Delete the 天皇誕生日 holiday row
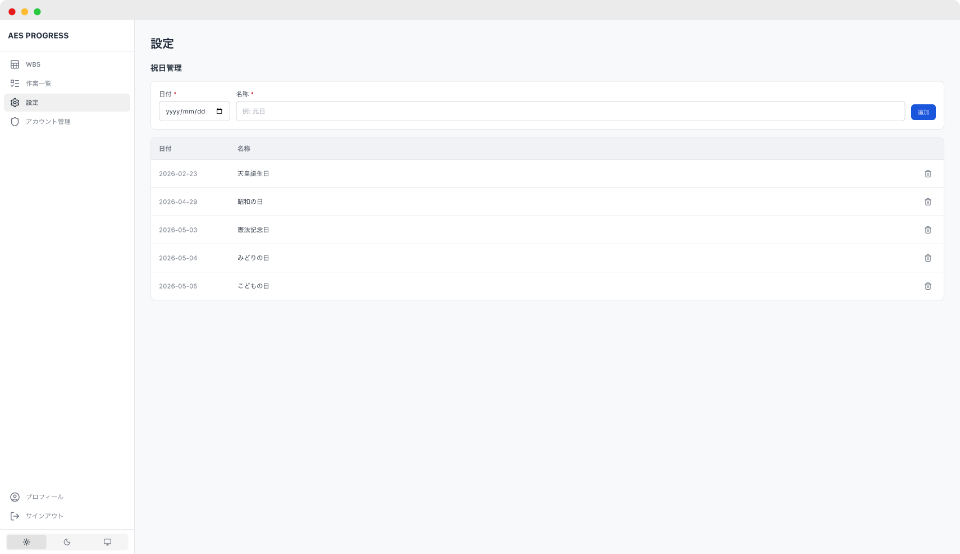The height and width of the screenshot is (554, 960). click(x=927, y=174)
